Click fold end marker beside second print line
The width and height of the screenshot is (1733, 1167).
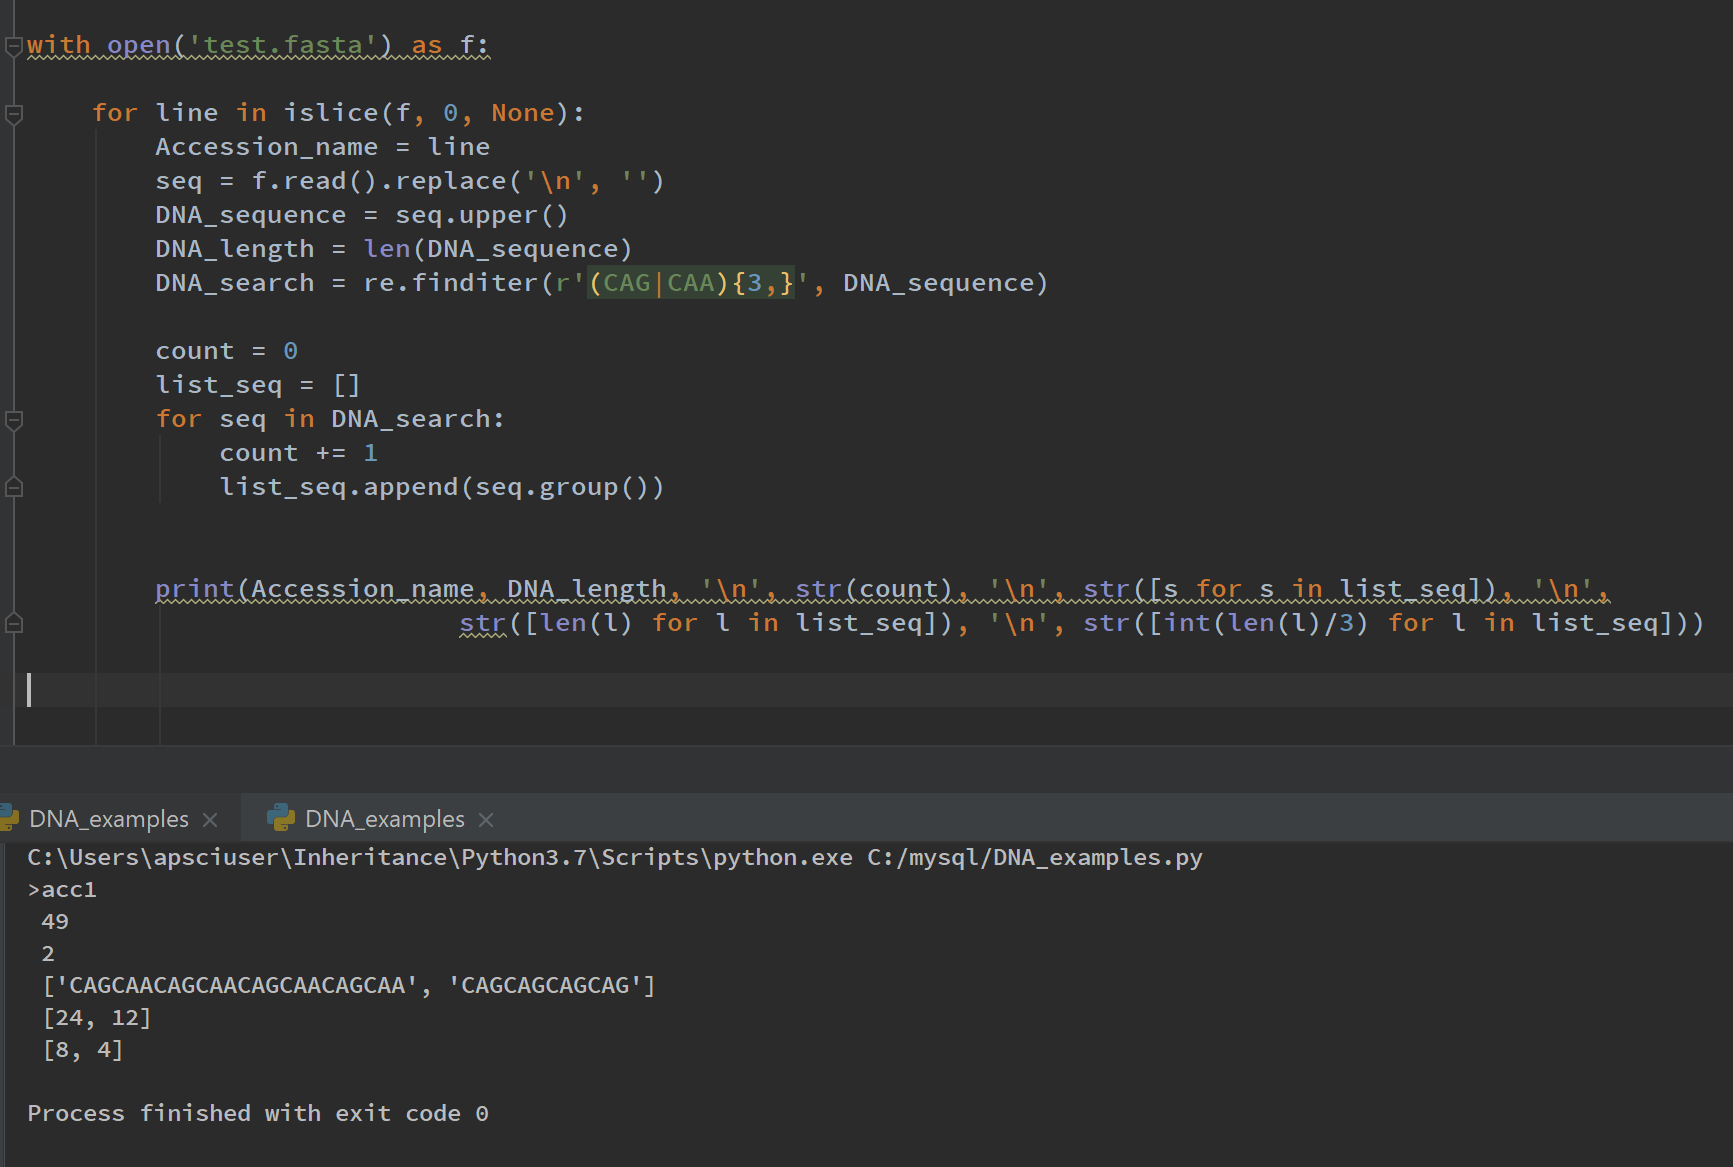tap(14, 624)
